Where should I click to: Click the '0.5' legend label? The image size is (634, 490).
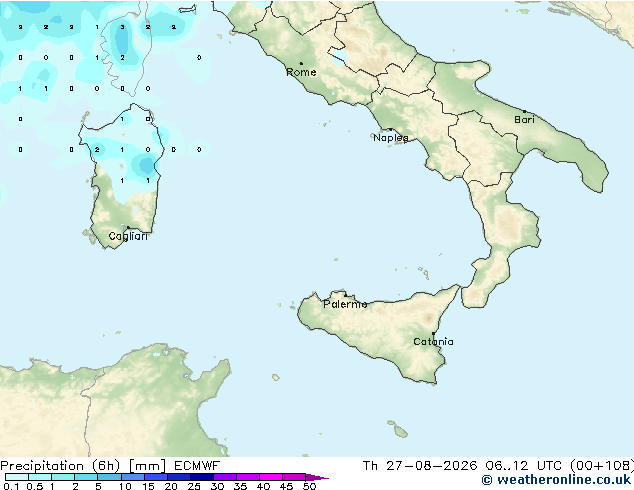[x=35, y=486]
